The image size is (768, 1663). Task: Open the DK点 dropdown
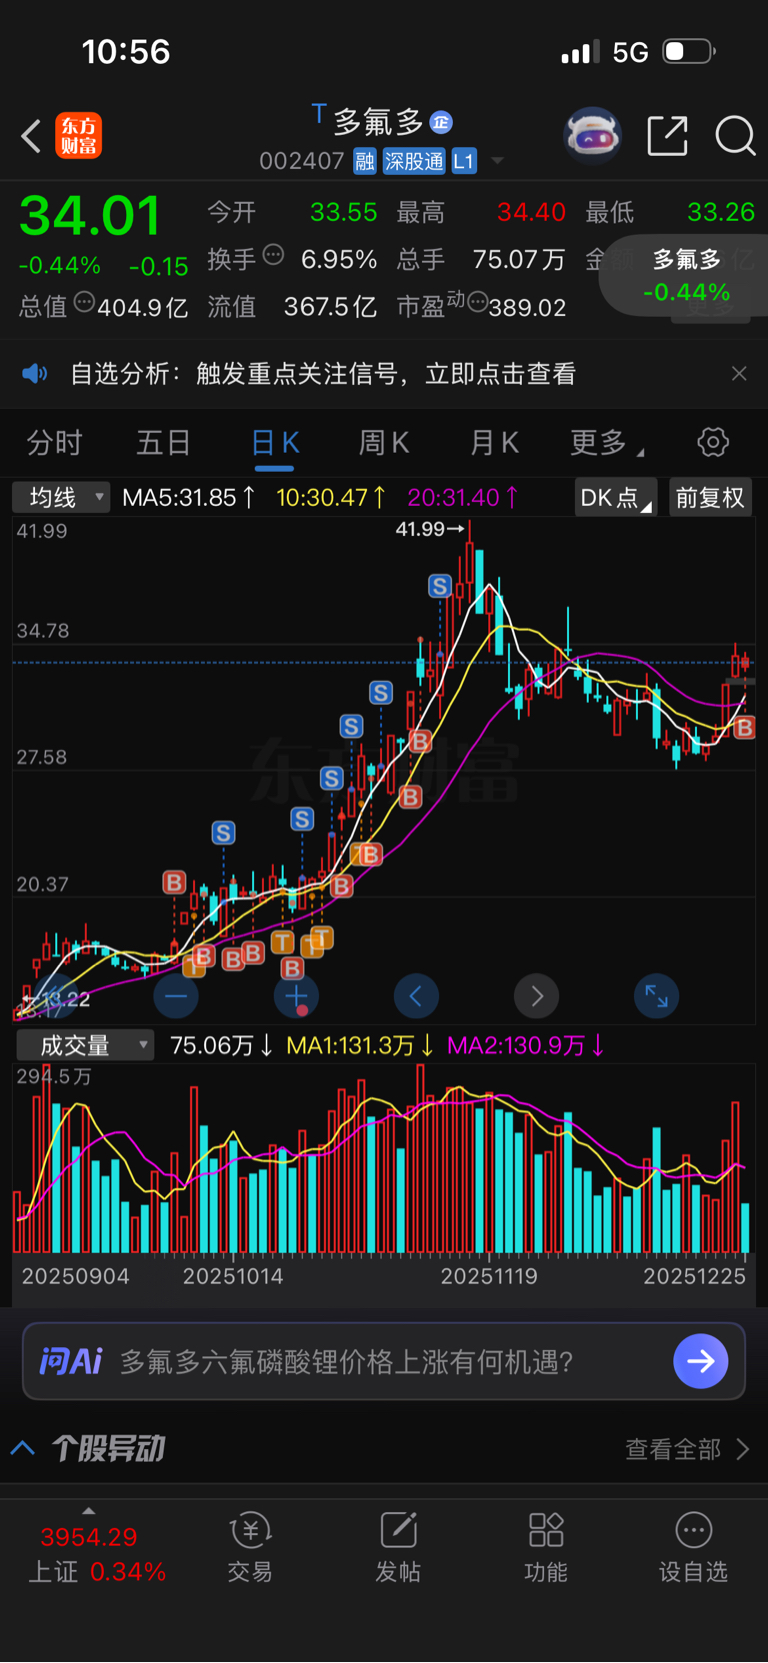(615, 497)
